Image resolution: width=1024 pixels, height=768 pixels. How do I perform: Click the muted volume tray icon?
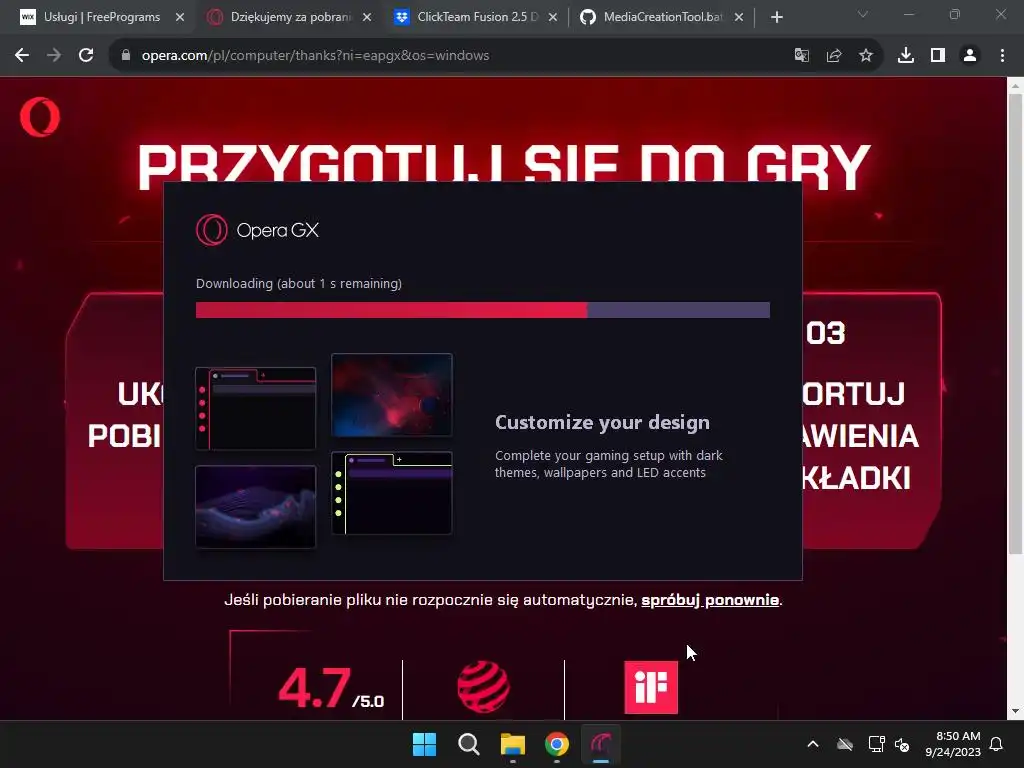(x=902, y=744)
